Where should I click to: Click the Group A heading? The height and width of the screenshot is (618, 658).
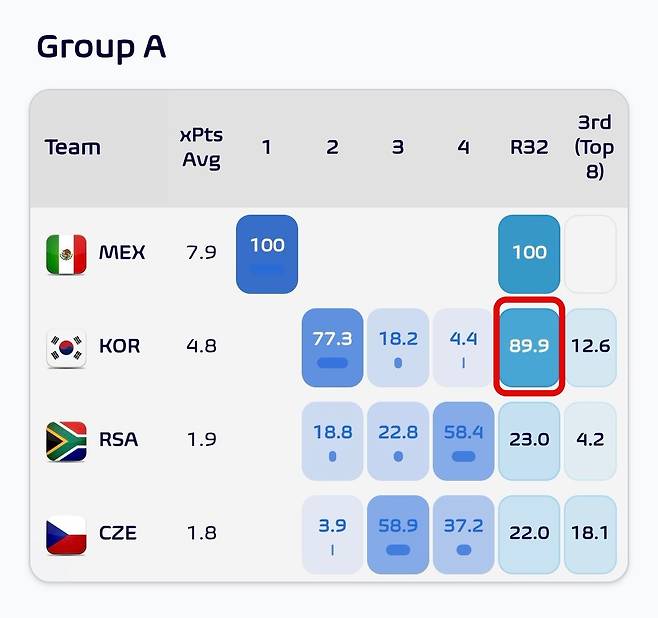click(102, 47)
